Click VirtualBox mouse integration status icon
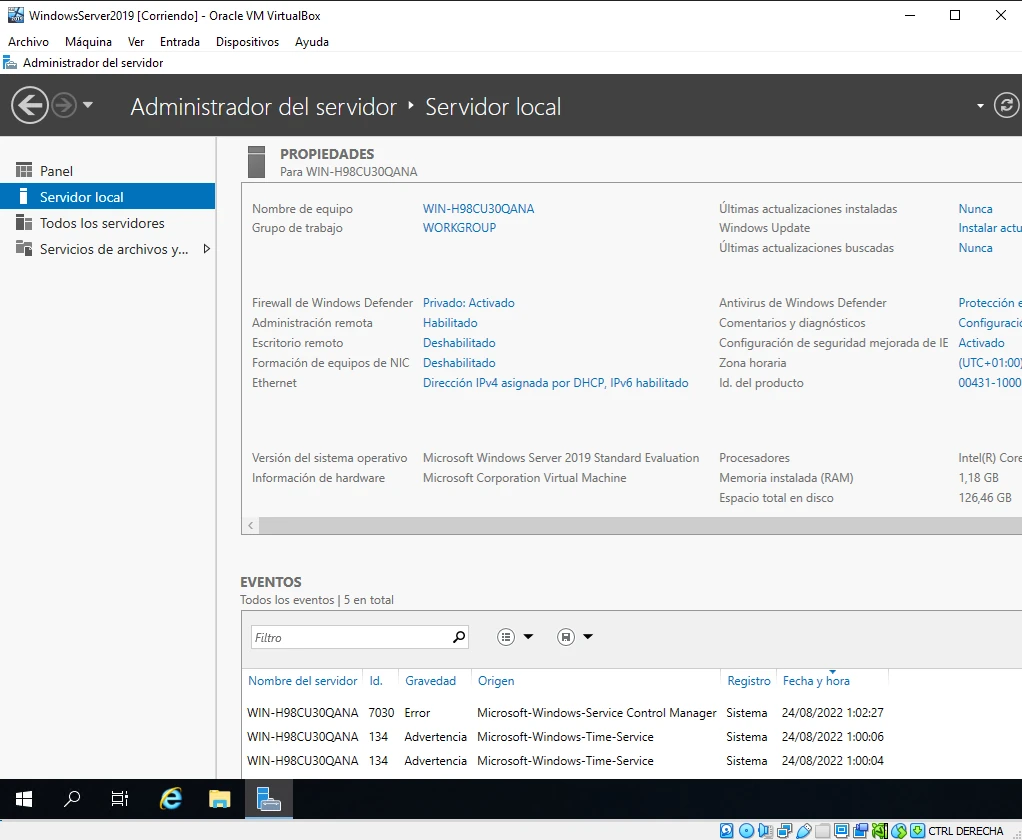This screenshot has height=840, width=1022. (x=899, y=830)
